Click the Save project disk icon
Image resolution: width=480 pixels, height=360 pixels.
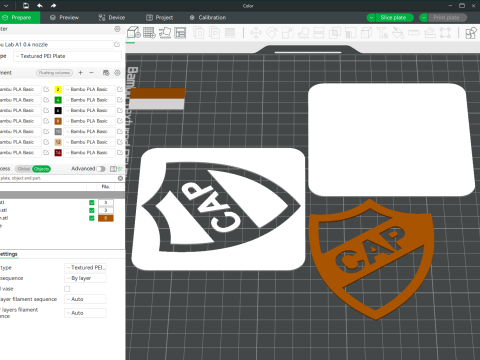26,5
